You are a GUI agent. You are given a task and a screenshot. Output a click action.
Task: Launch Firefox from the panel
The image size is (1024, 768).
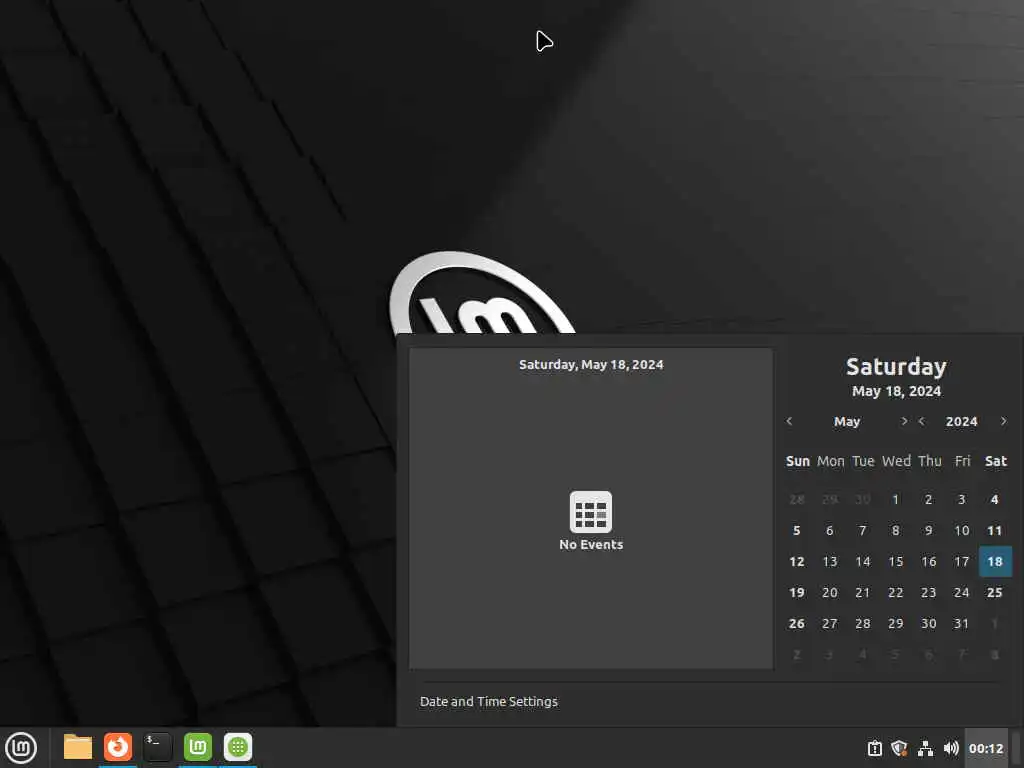pos(118,747)
